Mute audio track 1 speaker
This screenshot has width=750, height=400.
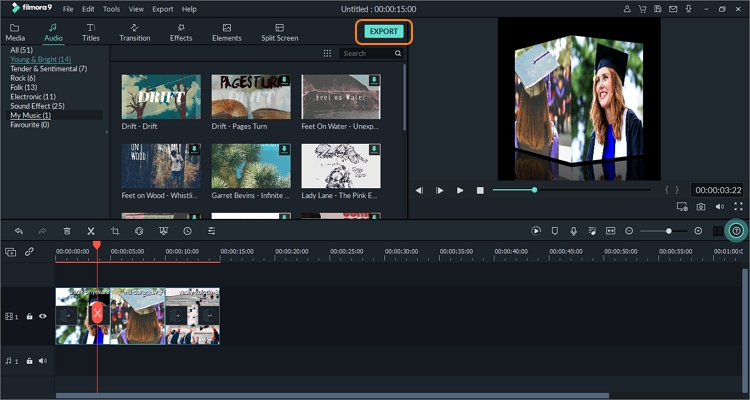(x=43, y=361)
